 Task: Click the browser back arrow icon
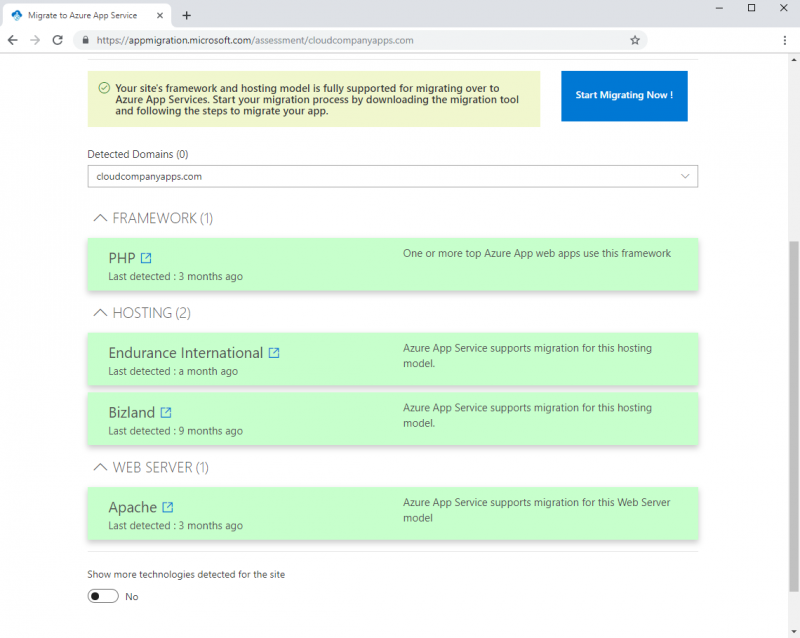[12, 41]
